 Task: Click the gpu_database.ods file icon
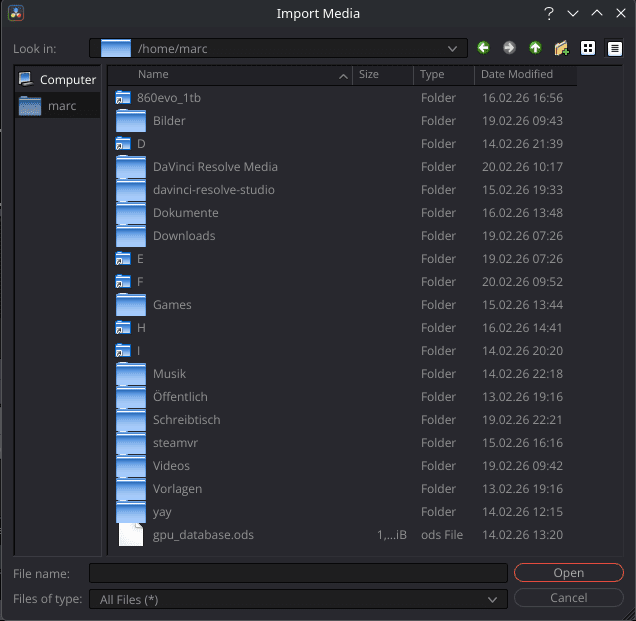(x=131, y=535)
